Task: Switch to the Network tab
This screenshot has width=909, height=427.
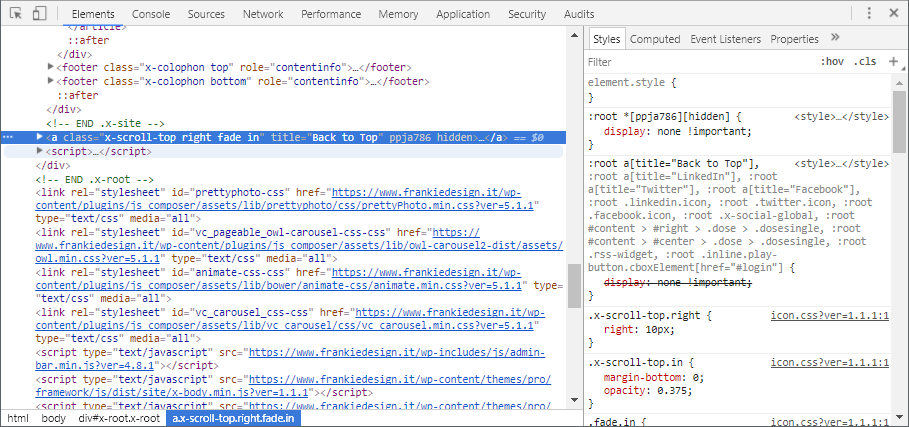Action: 263,14
